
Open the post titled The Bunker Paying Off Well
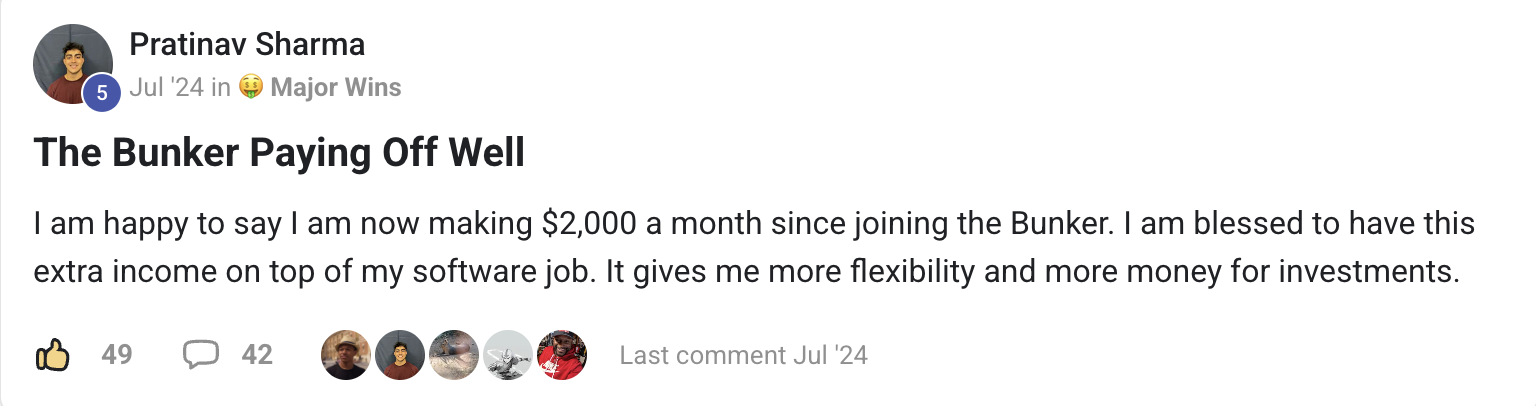[279, 153]
